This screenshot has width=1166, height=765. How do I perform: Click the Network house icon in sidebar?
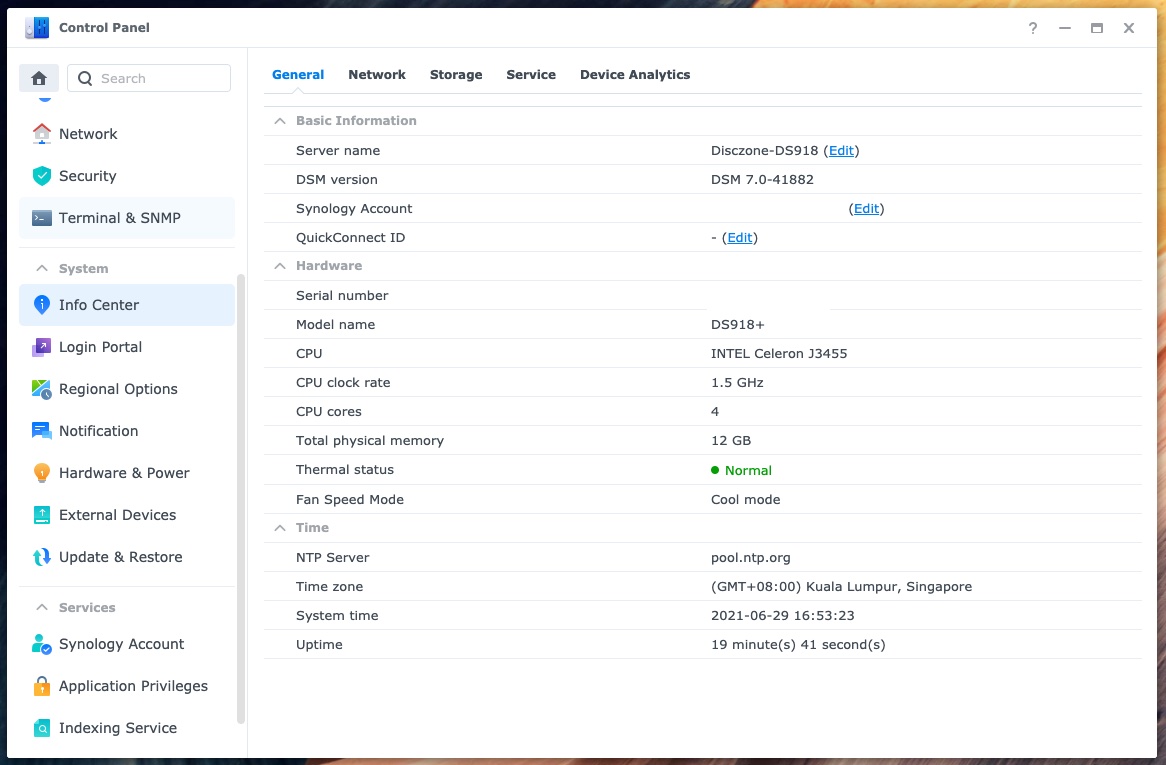click(x=42, y=134)
